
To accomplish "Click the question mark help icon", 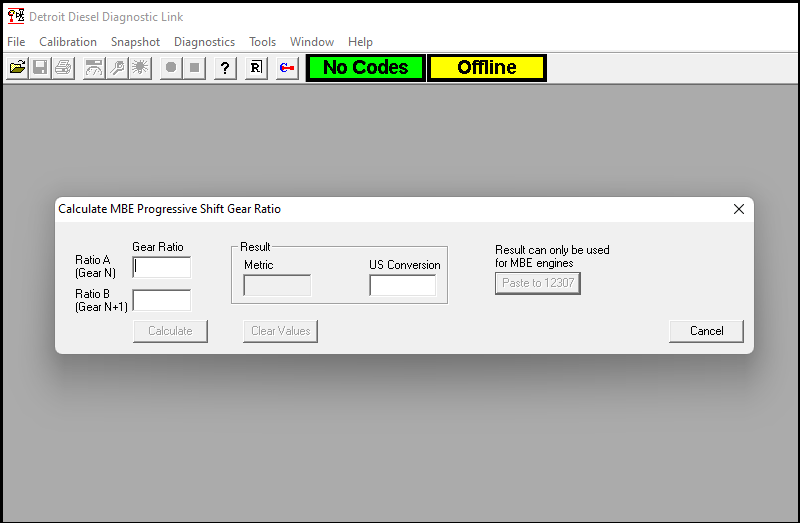I will tap(226, 68).
